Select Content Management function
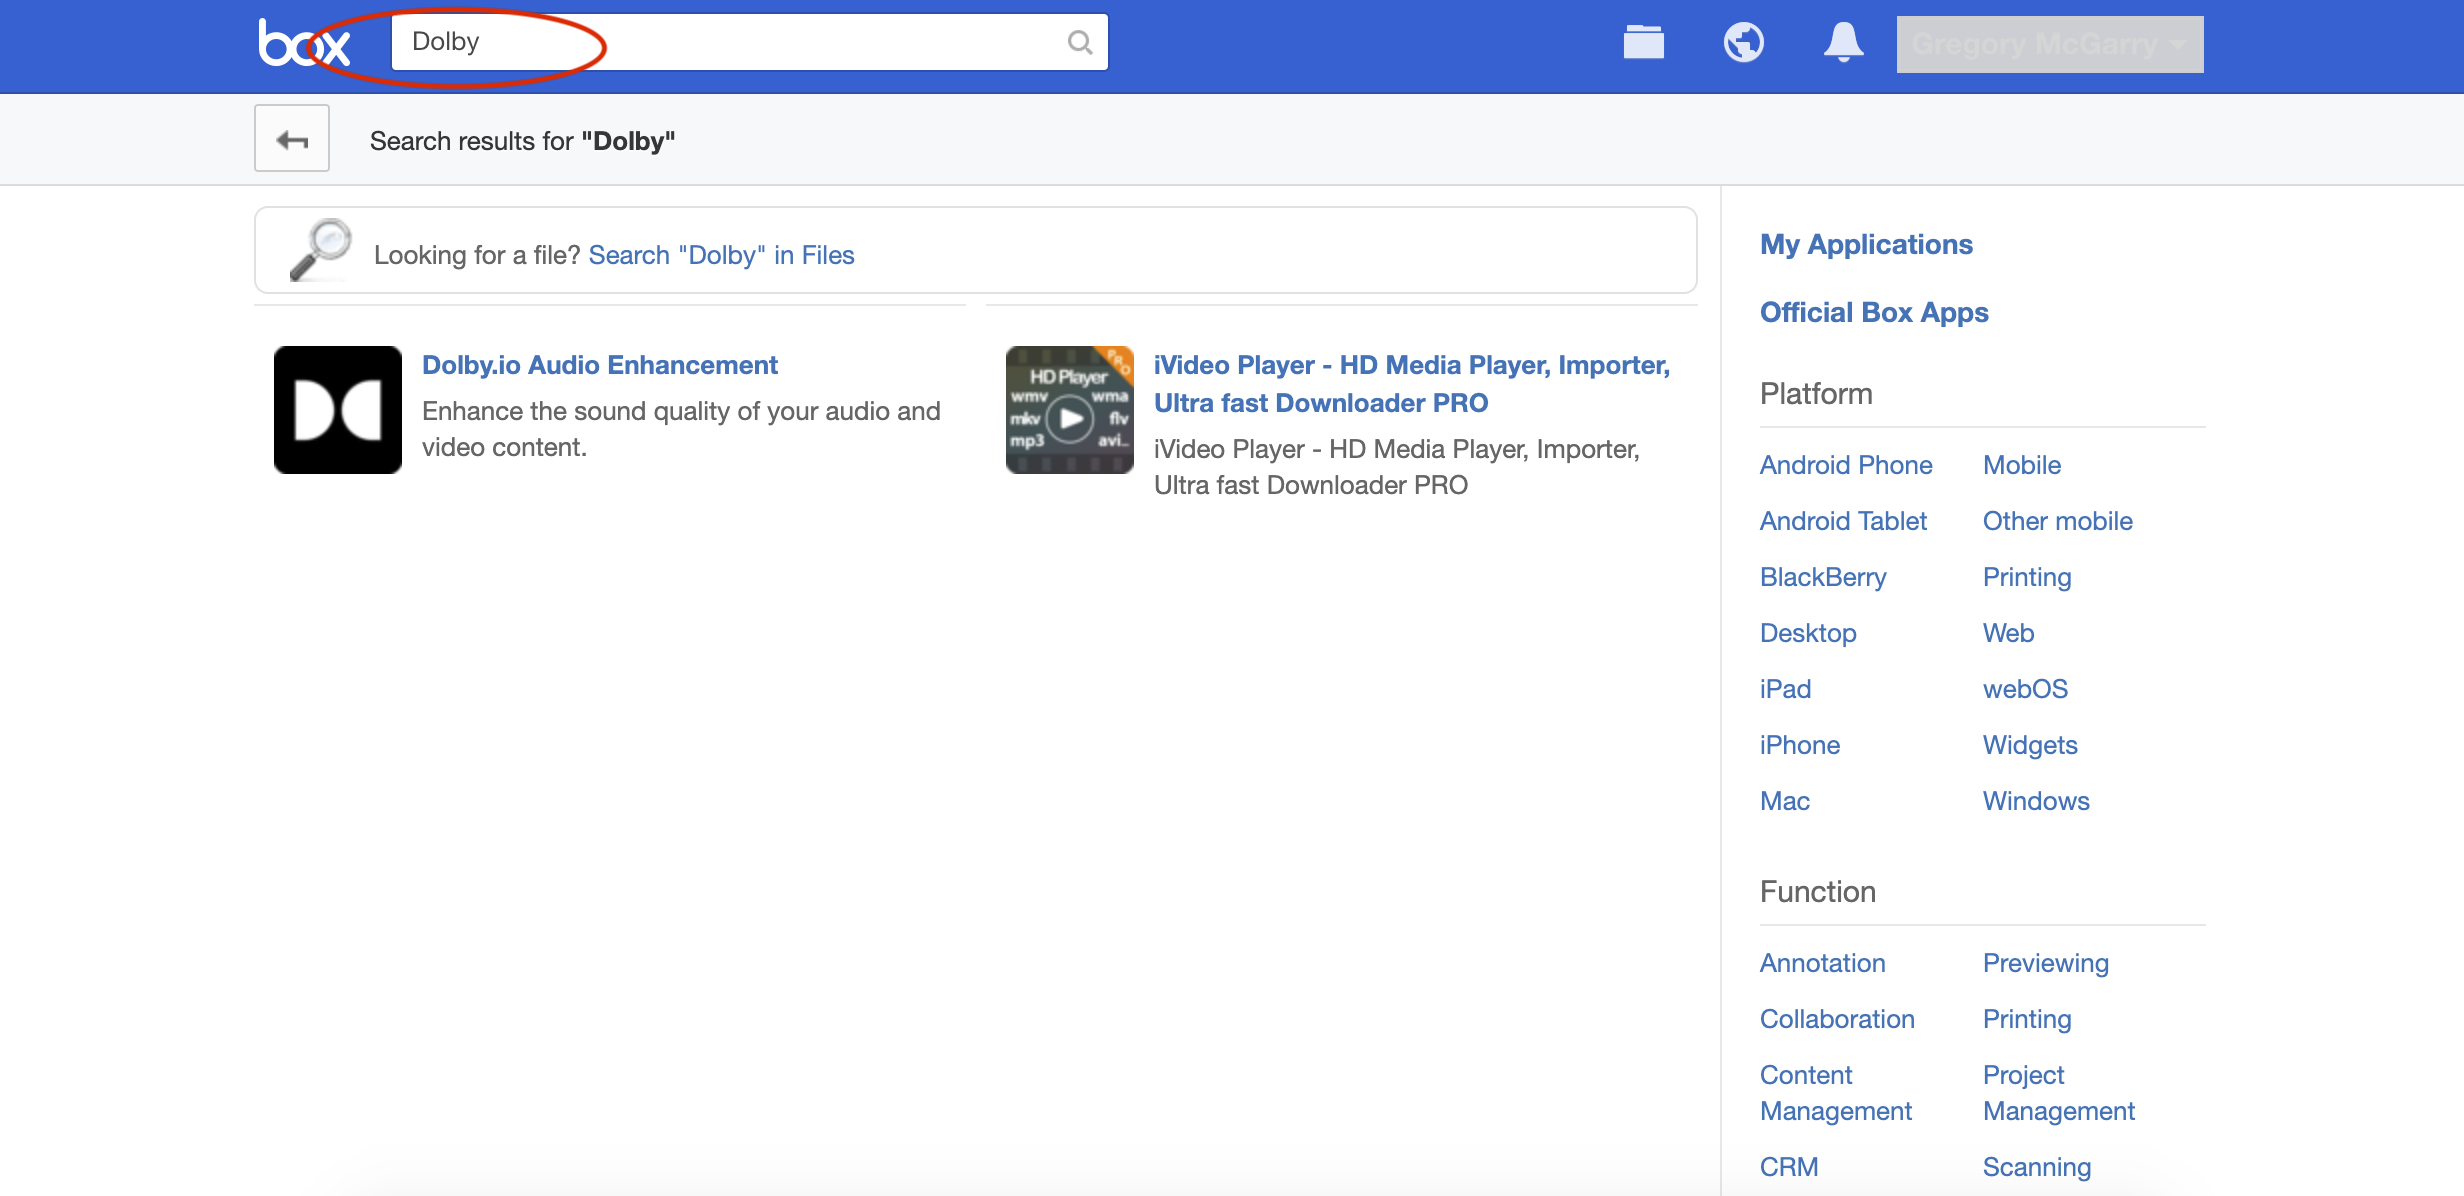Viewport: 2464px width, 1196px height. [x=1835, y=1093]
